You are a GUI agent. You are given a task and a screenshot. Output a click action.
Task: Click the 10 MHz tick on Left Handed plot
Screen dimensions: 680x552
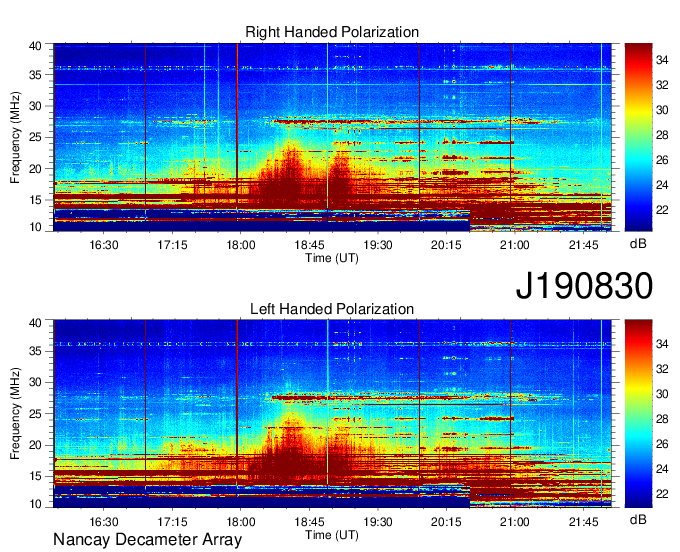pyautogui.click(x=35, y=504)
